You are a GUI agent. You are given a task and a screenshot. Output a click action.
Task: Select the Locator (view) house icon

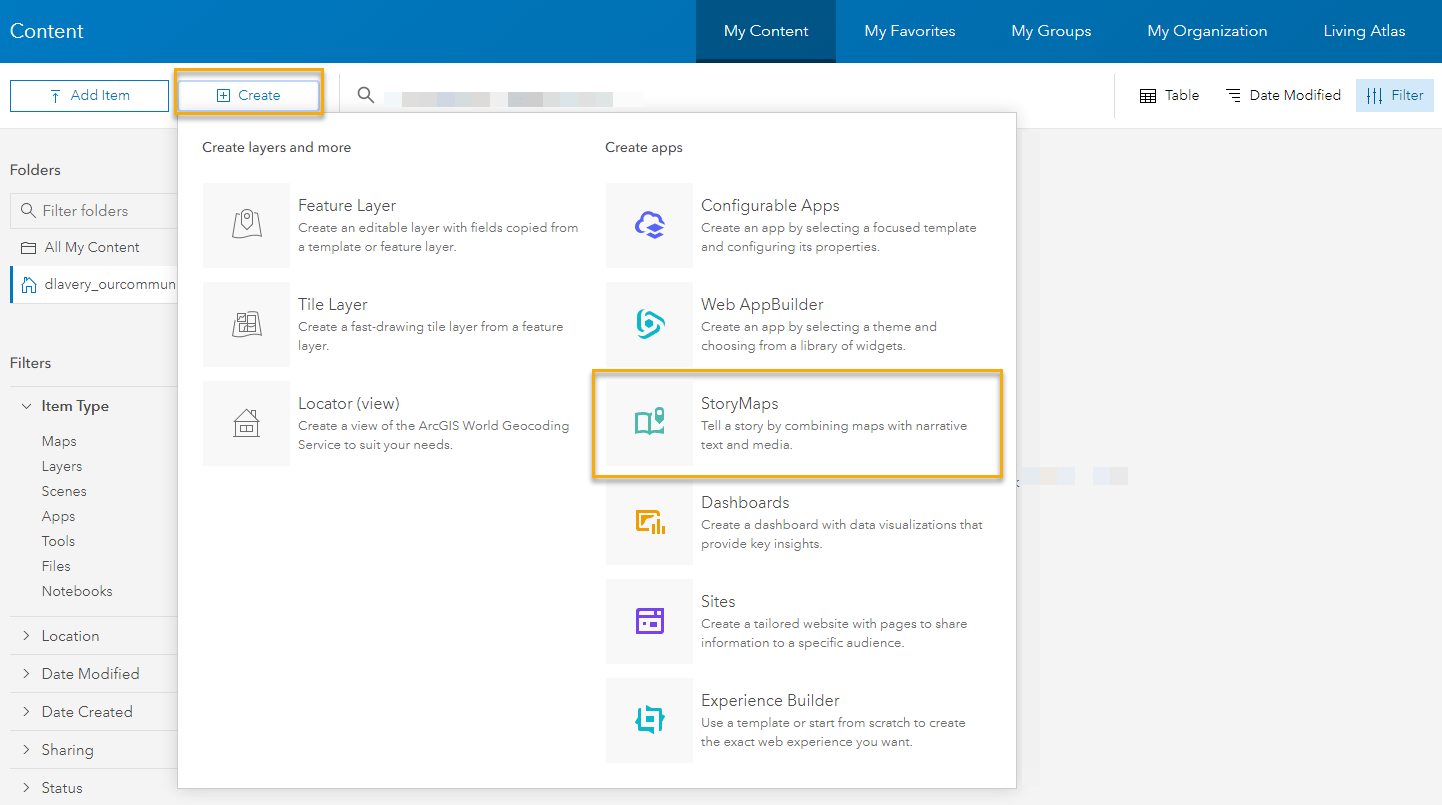[x=246, y=423]
